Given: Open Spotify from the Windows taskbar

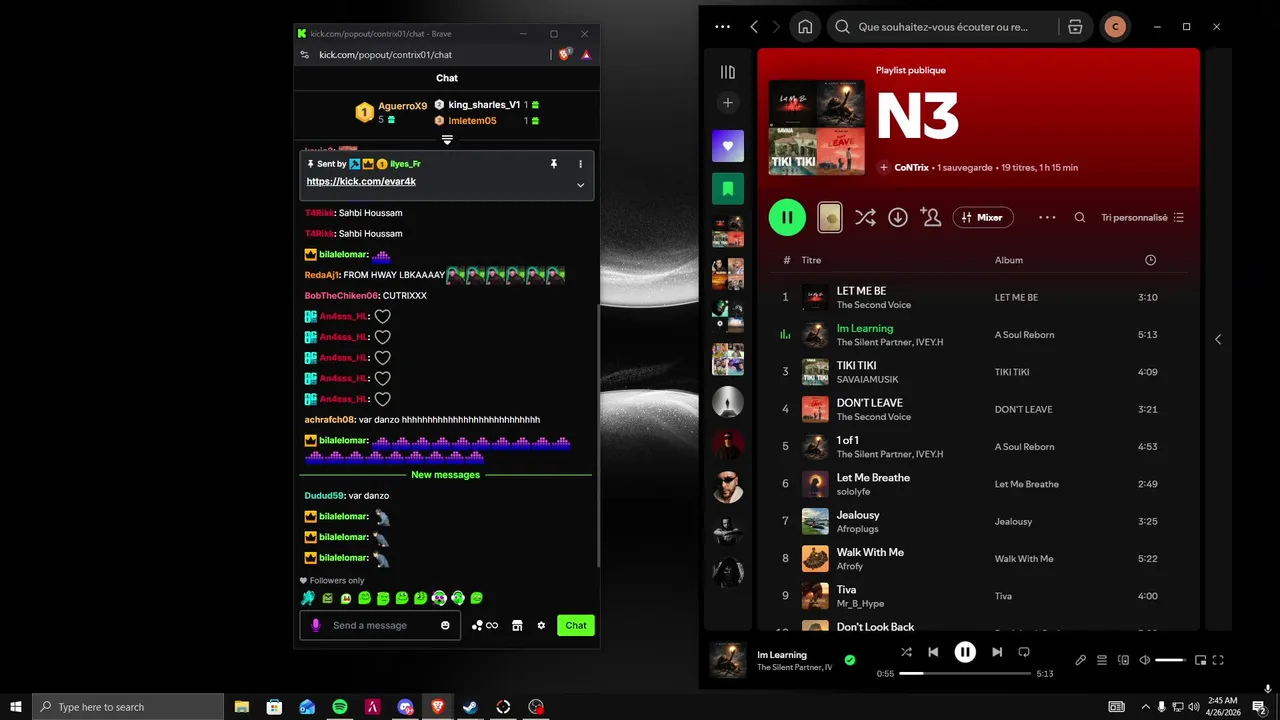Looking at the screenshot, I should [340, 707].
